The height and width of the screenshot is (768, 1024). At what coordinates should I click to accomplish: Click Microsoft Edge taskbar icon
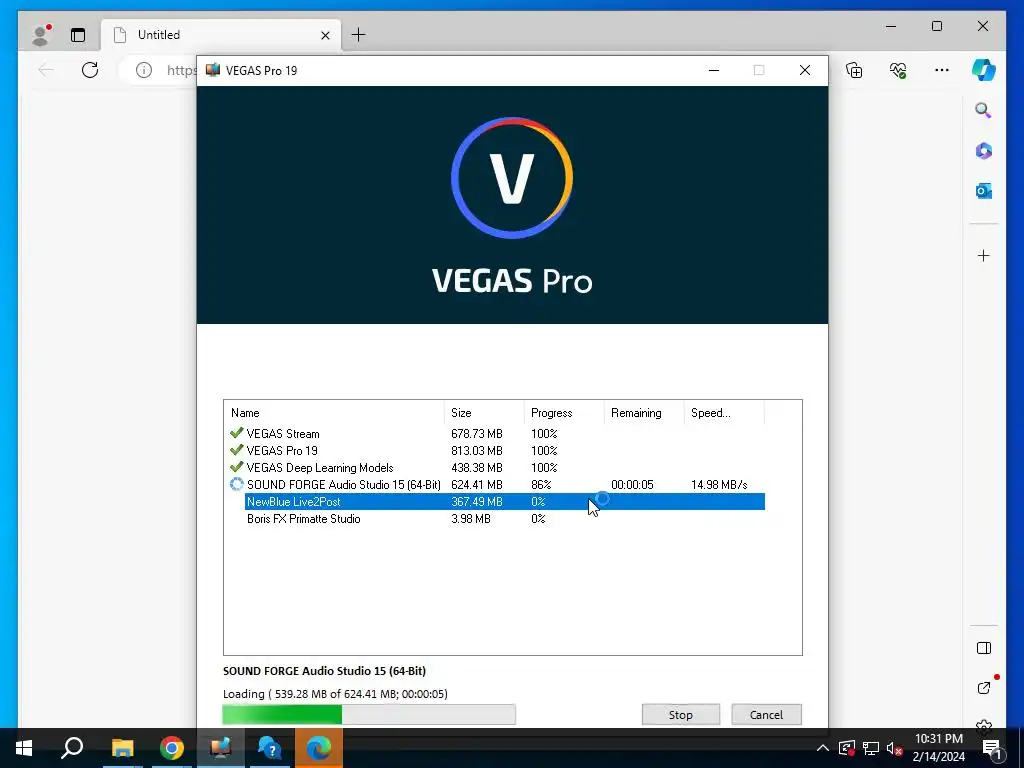pyautogui.click(x=319, y=748)
